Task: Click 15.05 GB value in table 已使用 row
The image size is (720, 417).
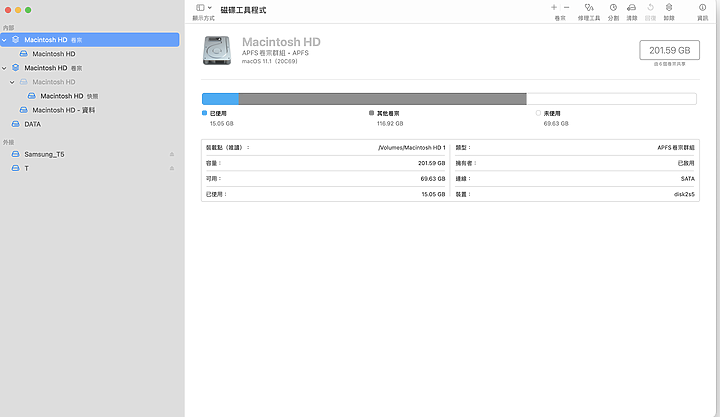Action: [x=433, y=194]
